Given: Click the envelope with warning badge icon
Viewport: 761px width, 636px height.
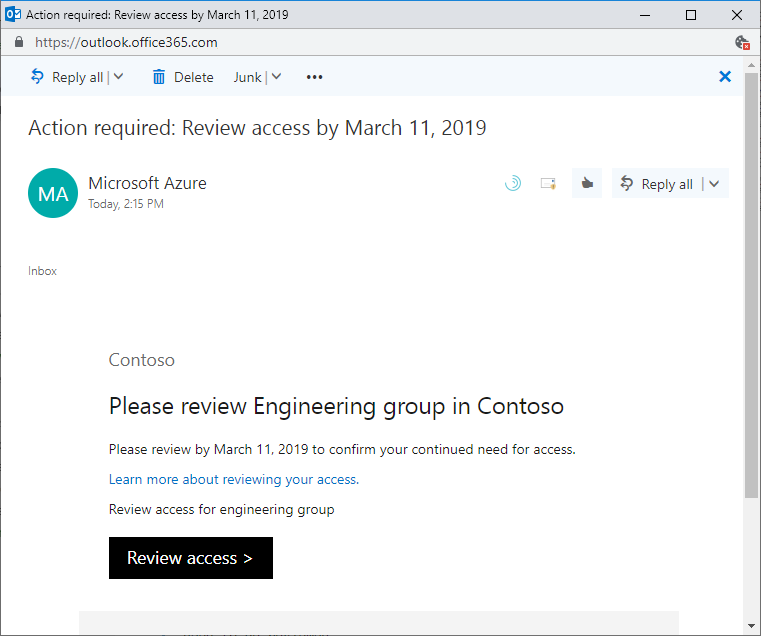Looking at the screenshot, I should click(x=547, y=183).
